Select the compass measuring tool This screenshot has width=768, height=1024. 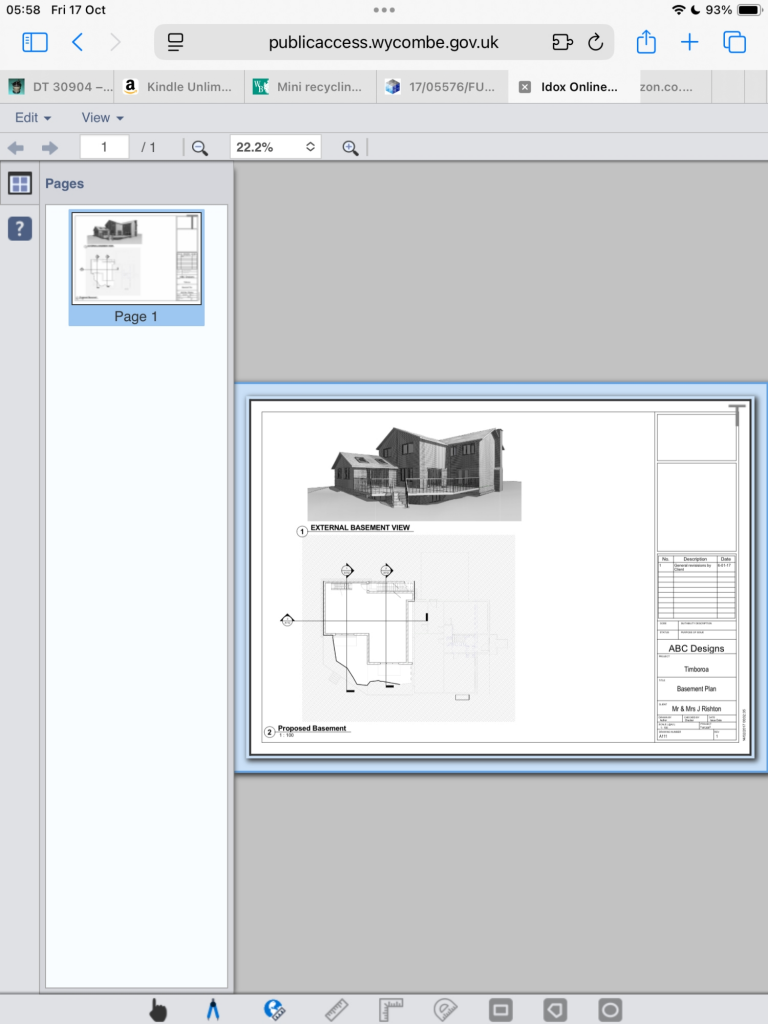[x=213, y=1010]
